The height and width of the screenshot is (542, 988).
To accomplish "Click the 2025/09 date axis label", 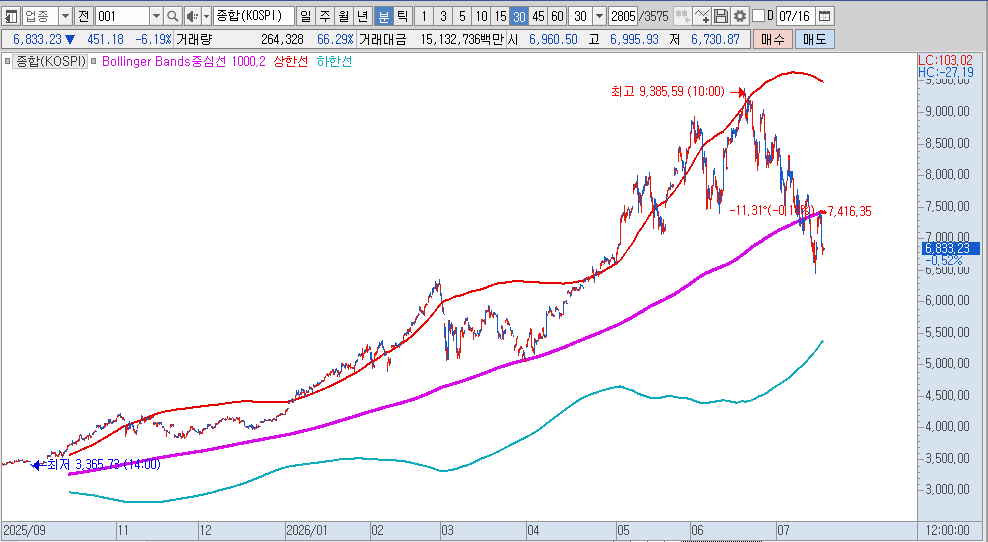I will tap(25, 531).
